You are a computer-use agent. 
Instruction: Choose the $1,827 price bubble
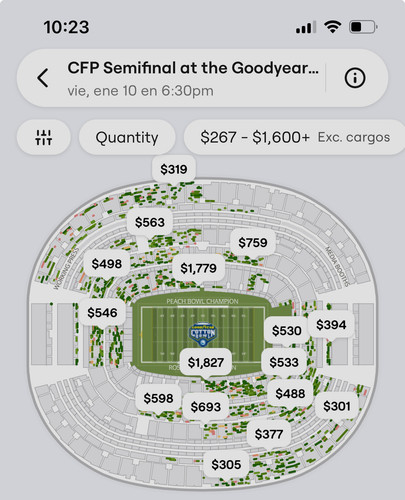coord(206,362)
